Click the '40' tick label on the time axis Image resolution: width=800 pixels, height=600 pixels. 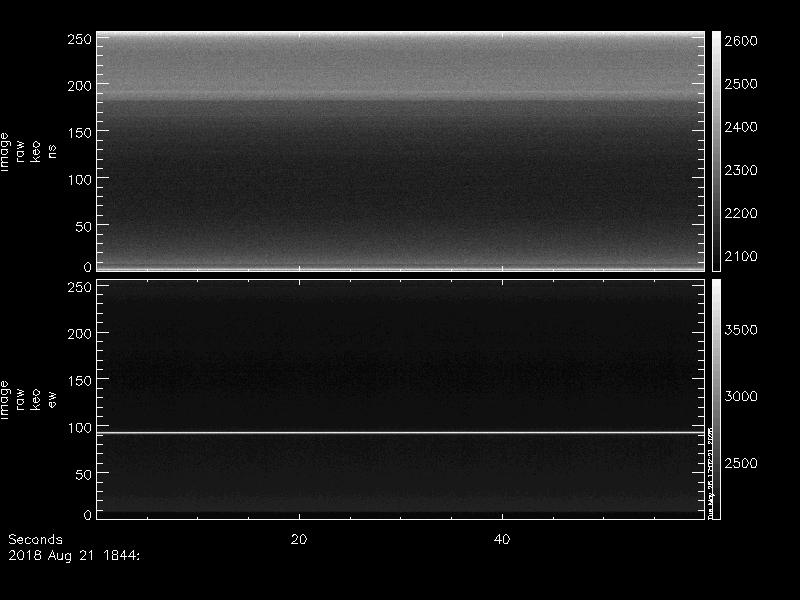coord(502,539)
